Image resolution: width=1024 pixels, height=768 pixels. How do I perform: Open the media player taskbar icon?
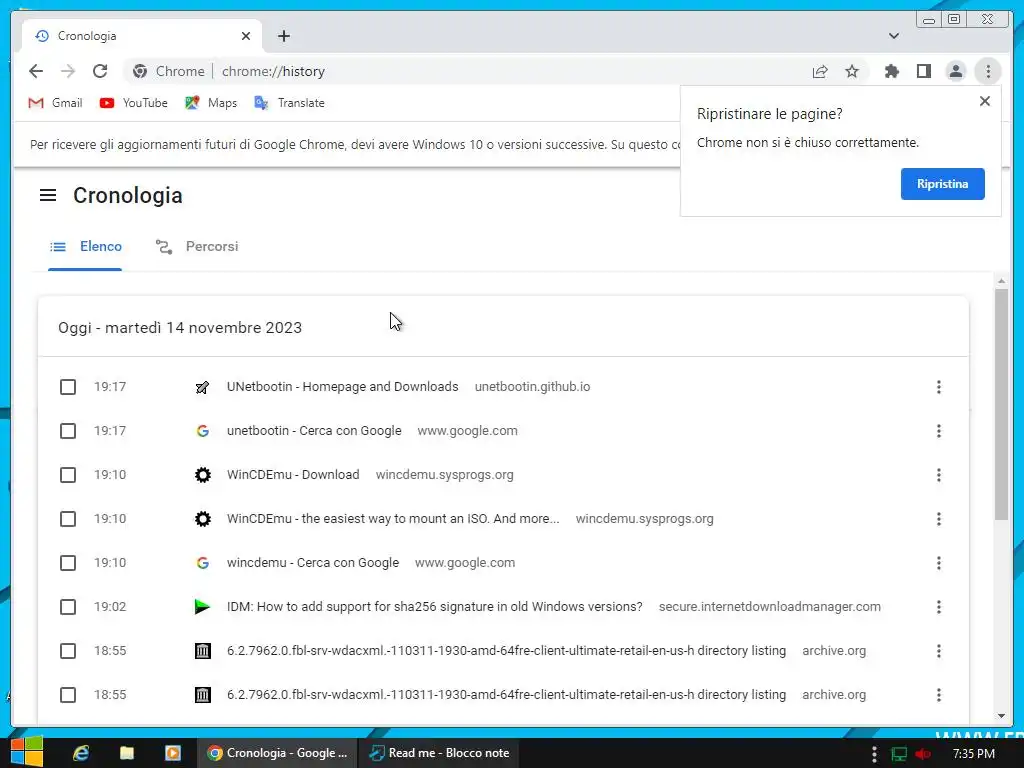172,753
